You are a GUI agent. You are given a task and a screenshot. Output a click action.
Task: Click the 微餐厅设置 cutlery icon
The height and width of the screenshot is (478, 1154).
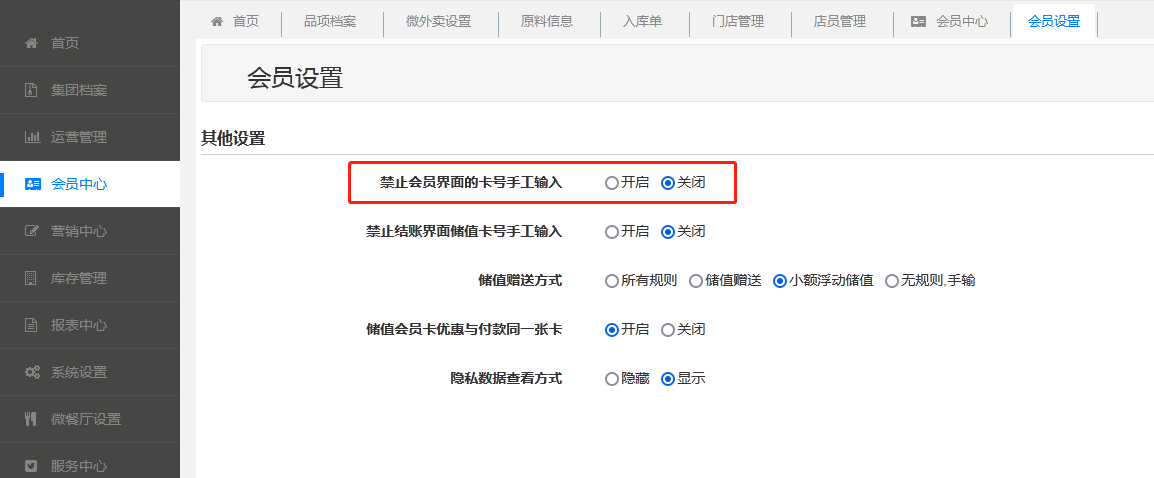click(32, 419)
